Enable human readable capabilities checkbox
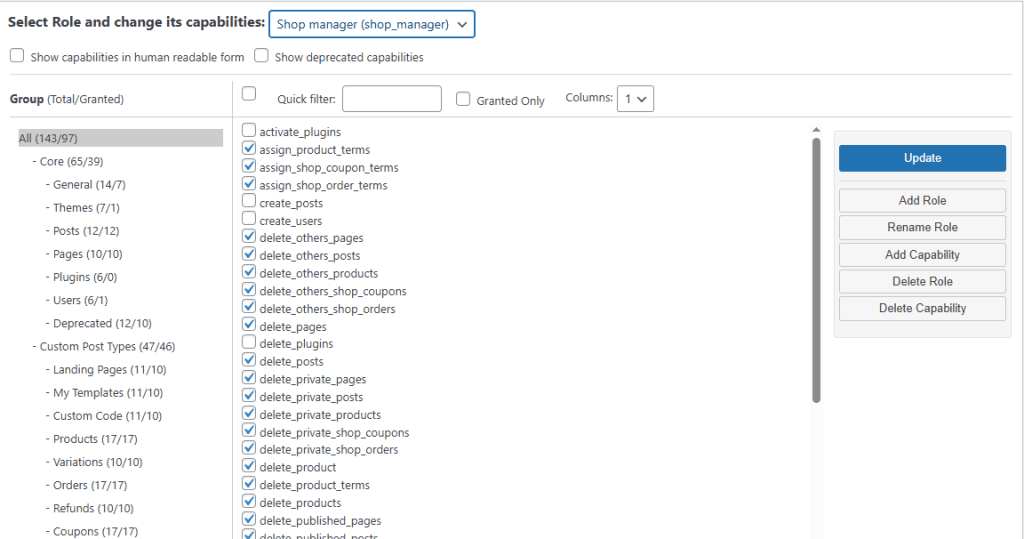The width and height of the screenshot is (1024, 539). pyautogui.click(x=17, y=56)
